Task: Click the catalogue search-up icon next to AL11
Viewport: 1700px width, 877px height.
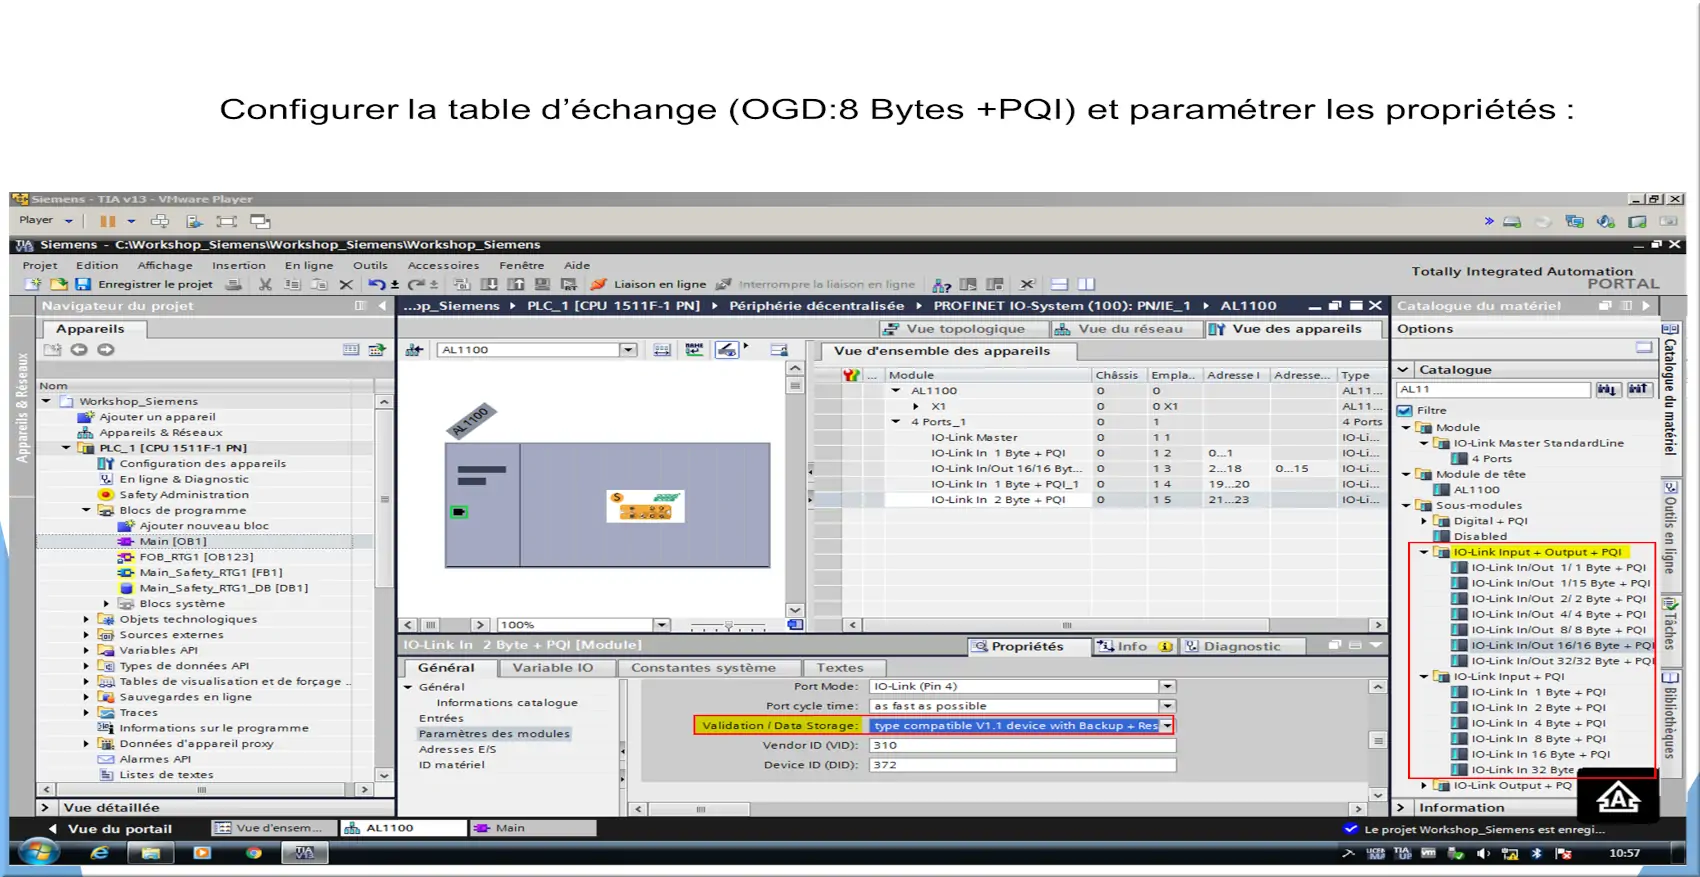Action: pos(1638,389)
